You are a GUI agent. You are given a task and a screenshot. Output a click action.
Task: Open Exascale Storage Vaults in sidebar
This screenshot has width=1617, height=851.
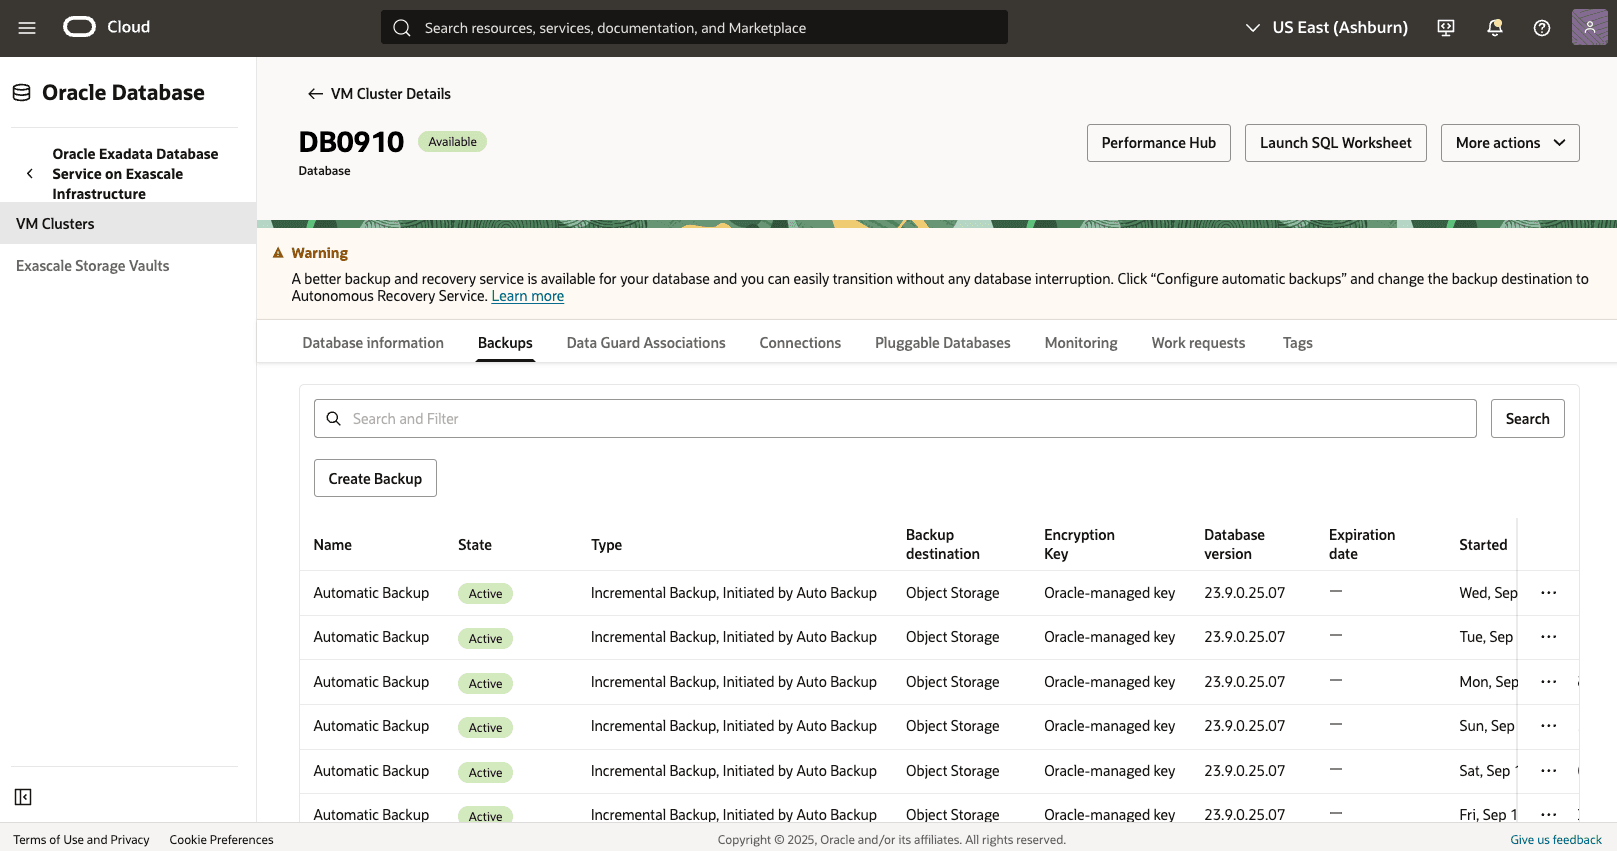click(93, 266)
